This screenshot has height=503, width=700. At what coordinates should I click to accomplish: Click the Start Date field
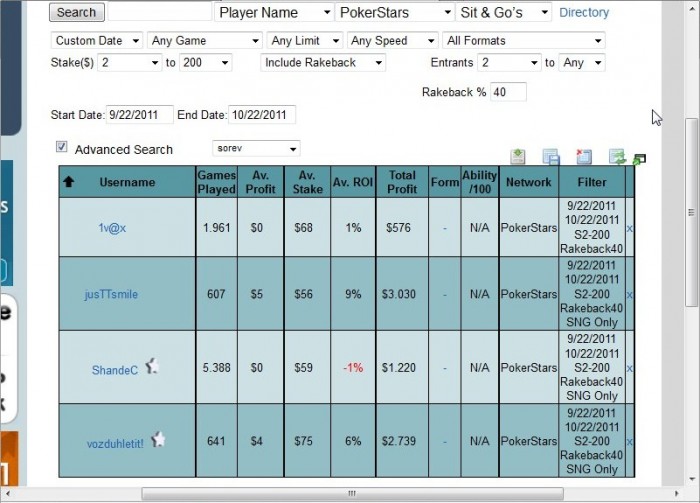[140, 115]
